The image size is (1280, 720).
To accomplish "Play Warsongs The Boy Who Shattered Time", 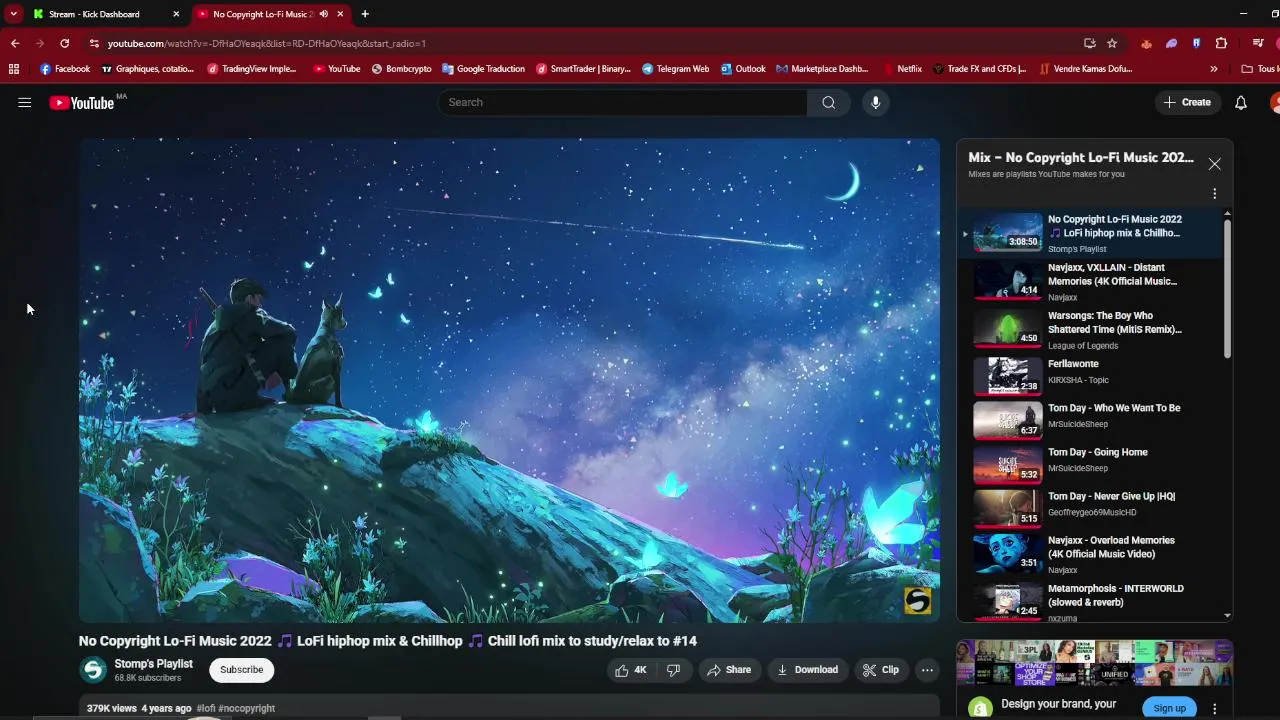I will [1090, 330].
